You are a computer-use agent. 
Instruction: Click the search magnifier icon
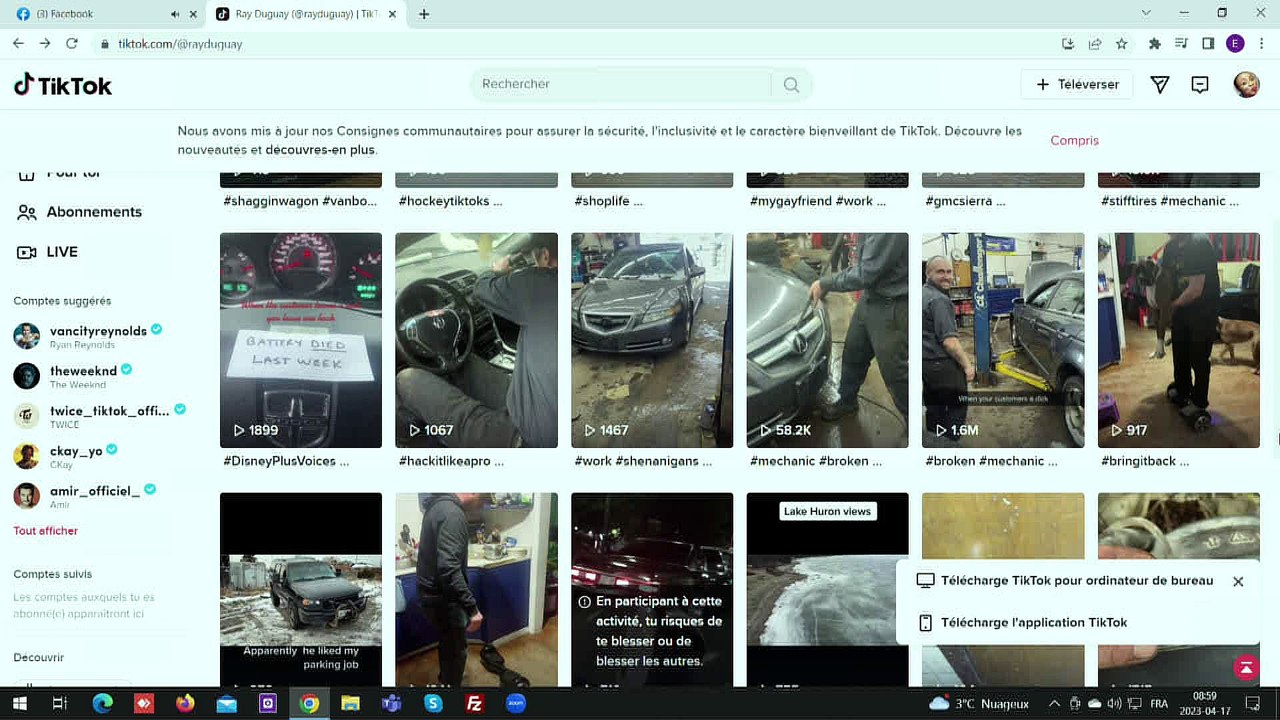point(791,85)
